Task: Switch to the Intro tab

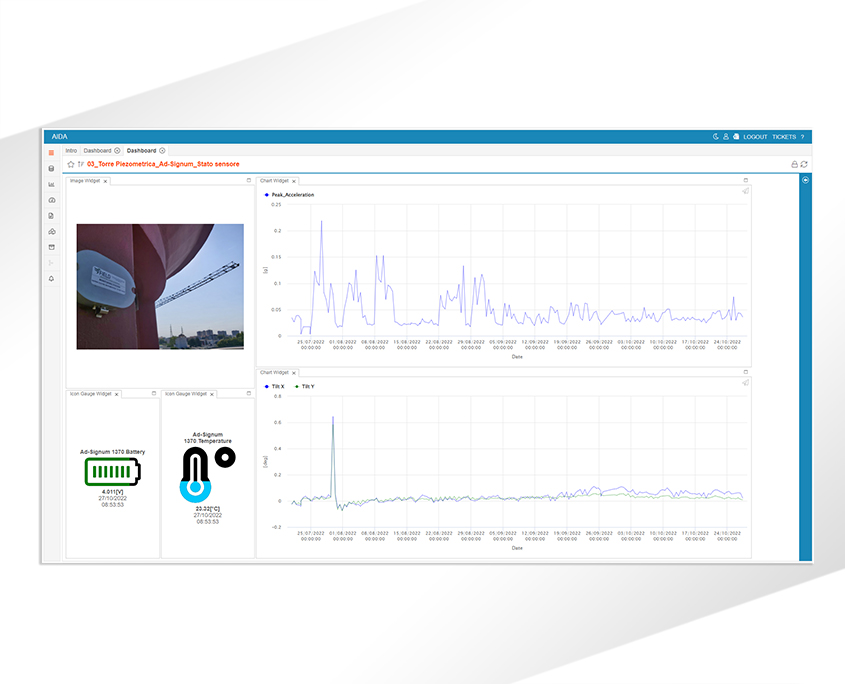Action: [71, 150]
